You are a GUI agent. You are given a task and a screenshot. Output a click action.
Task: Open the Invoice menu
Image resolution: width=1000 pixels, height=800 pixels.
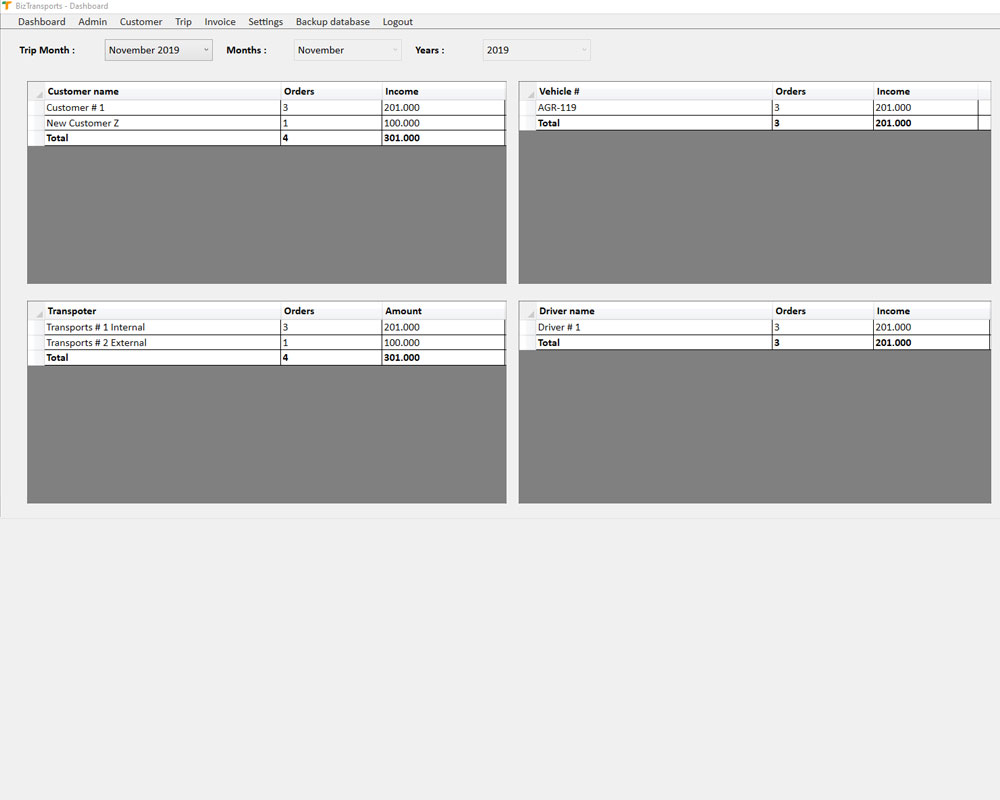pyautogui.click(x=220, y=22)
